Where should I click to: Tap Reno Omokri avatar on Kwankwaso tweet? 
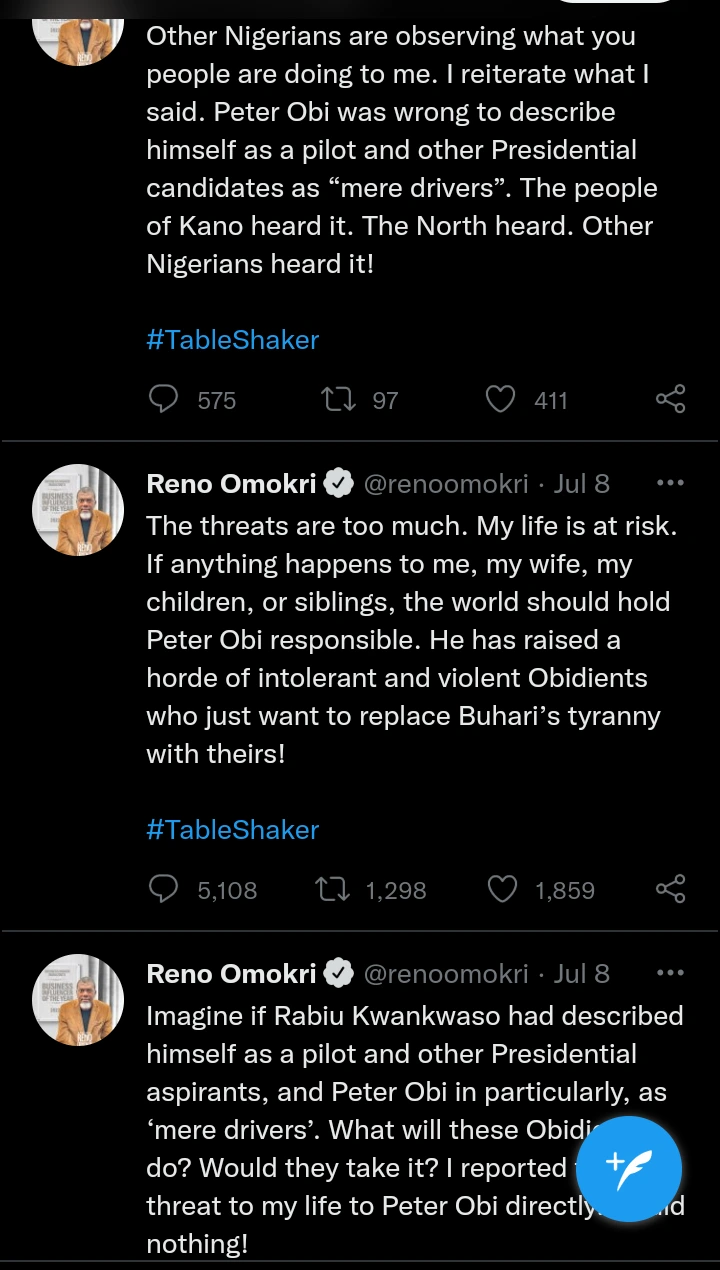pyautogui.click(x=78, y=1000)
